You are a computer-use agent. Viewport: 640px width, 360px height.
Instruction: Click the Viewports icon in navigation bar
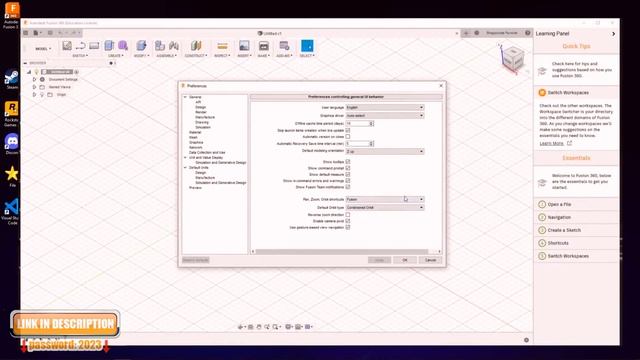point(309,327)
